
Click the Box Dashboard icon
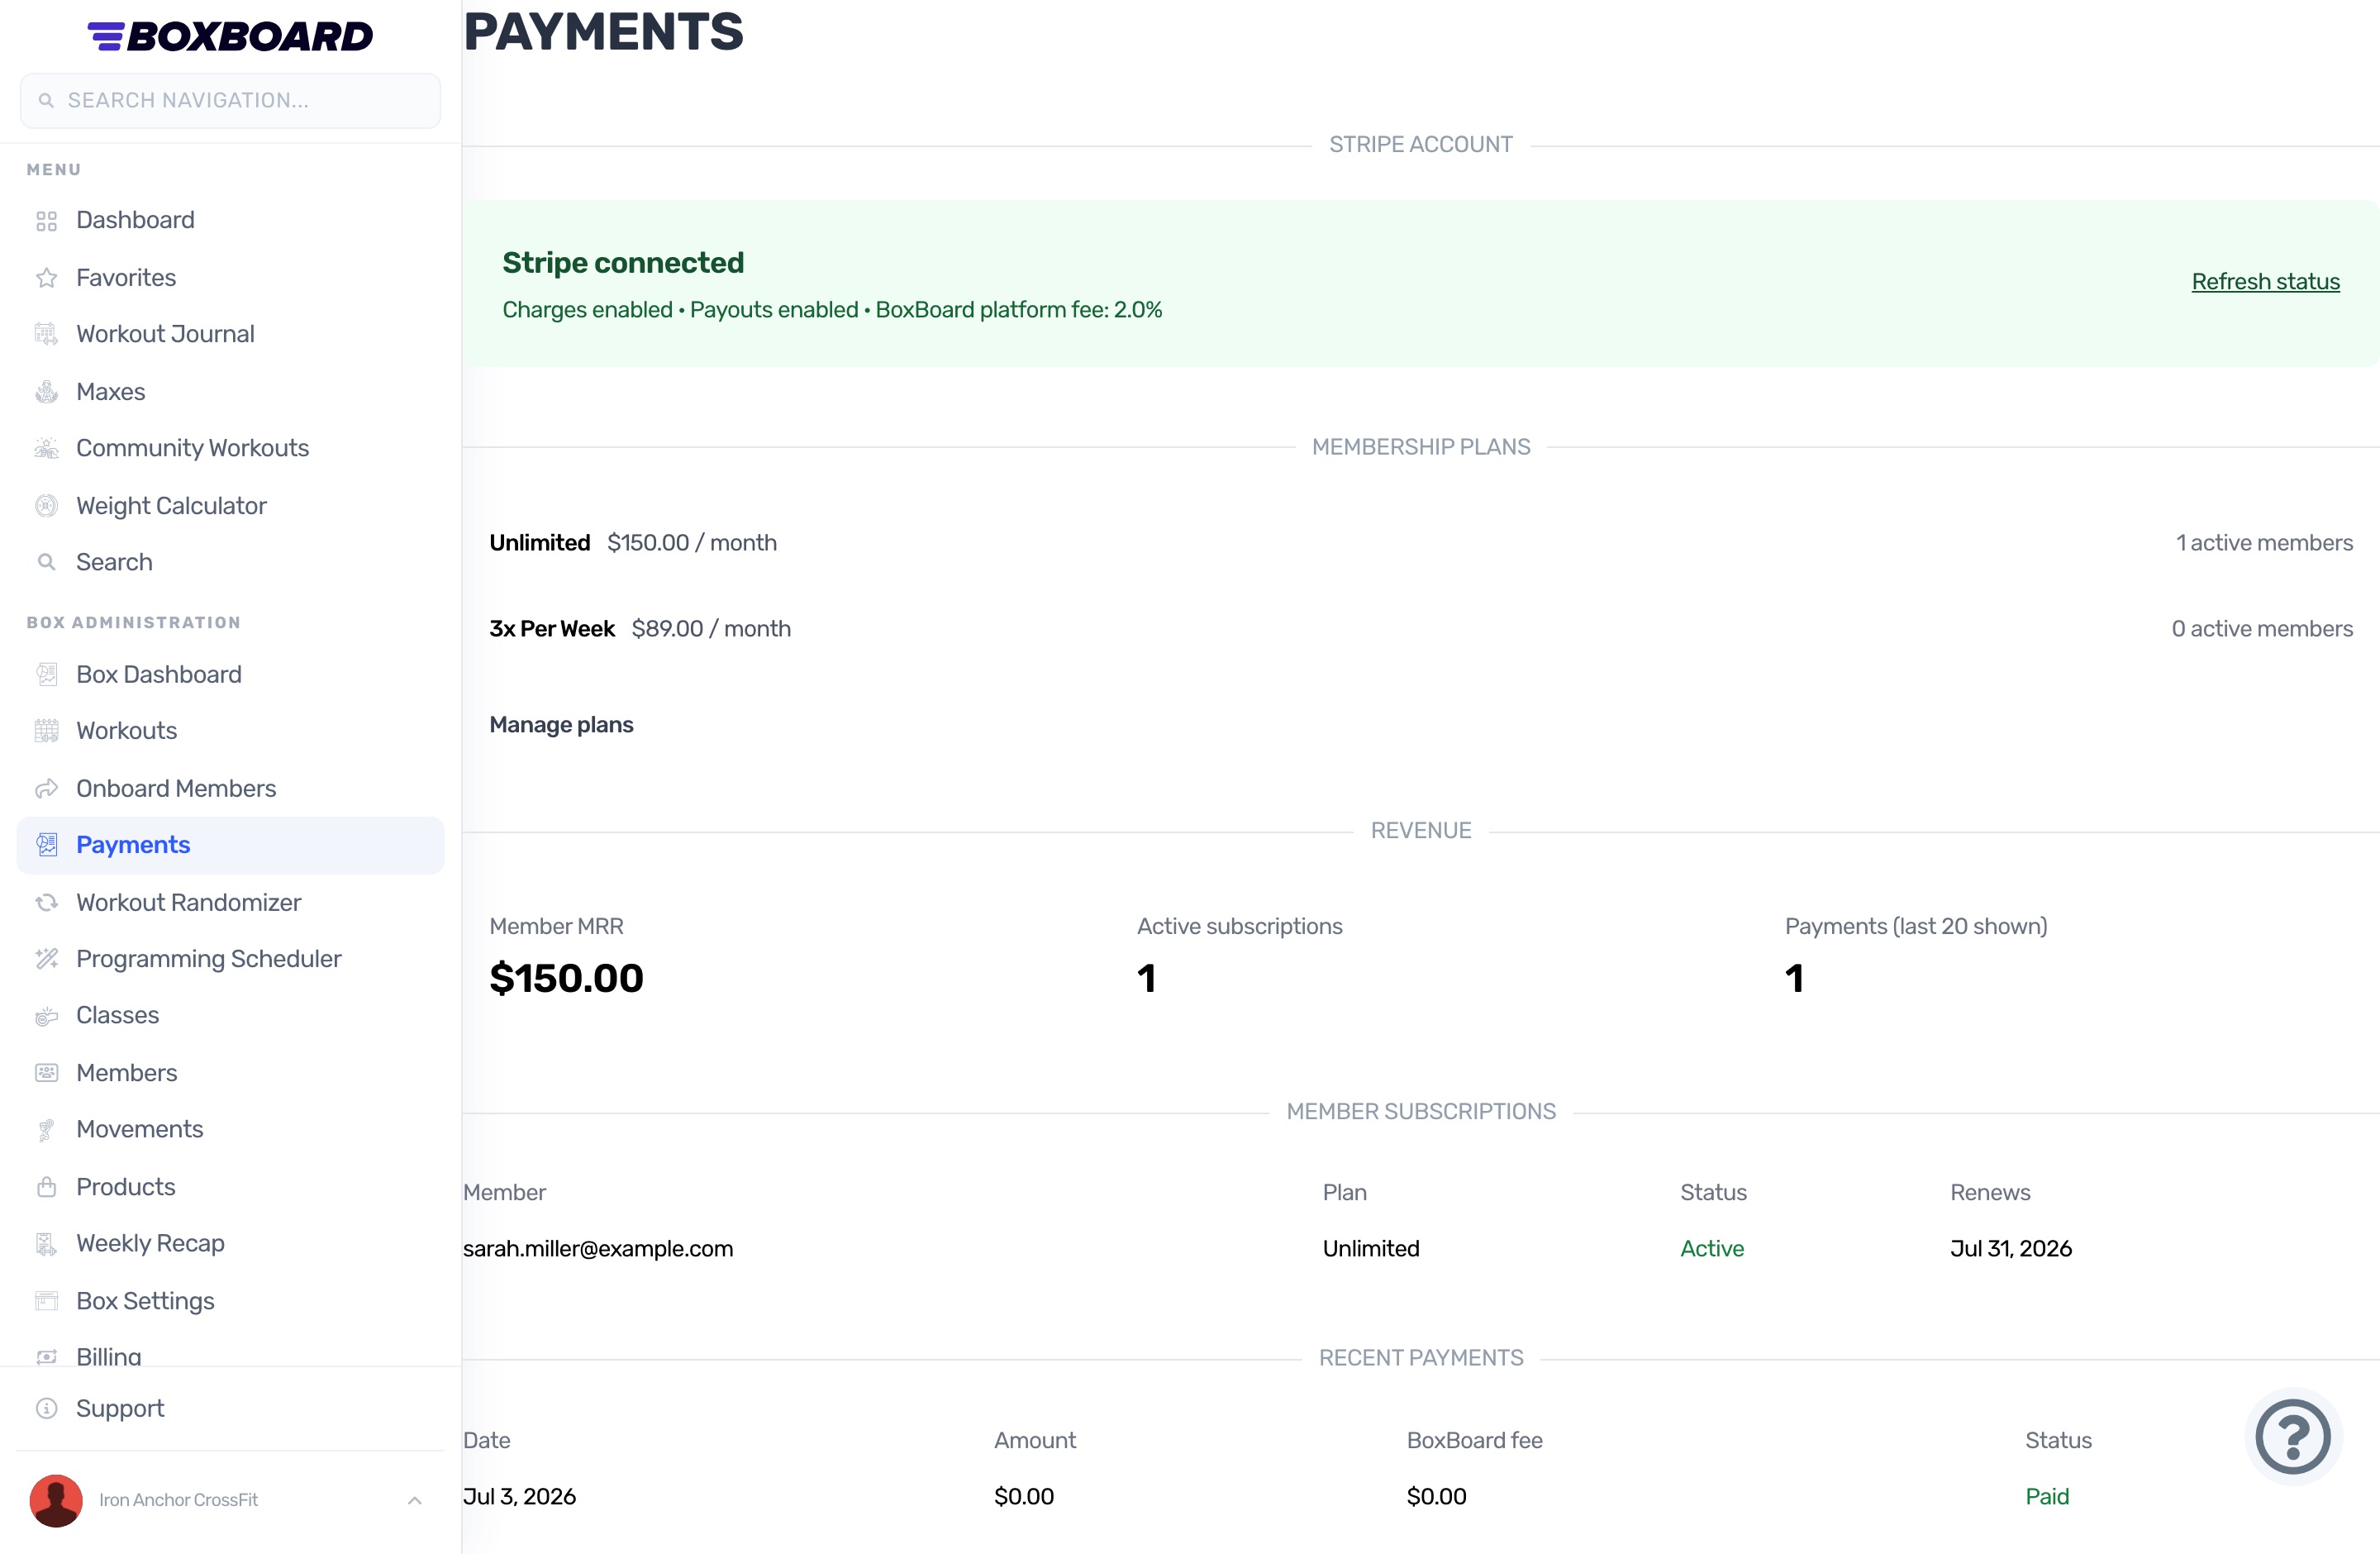[46, 674]
